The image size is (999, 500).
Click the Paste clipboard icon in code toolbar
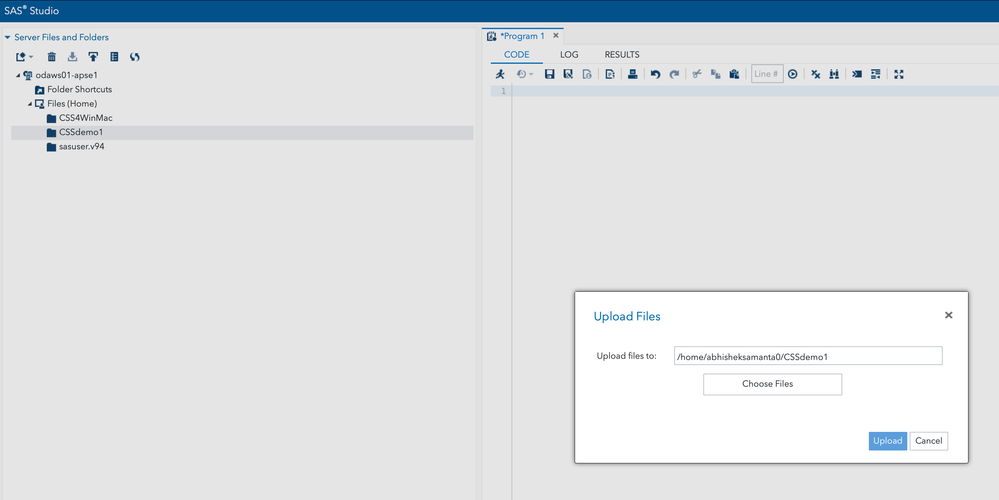pyautogui.click(x=733, y=74)
